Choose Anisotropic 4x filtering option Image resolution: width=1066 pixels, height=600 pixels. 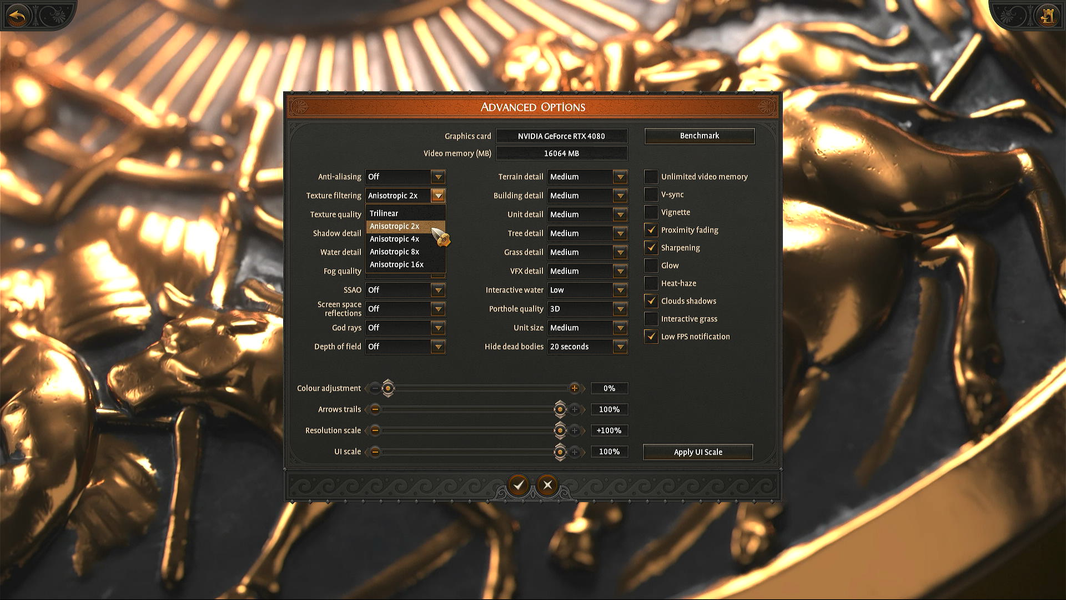pyautogui.click(x=406, y=239)
